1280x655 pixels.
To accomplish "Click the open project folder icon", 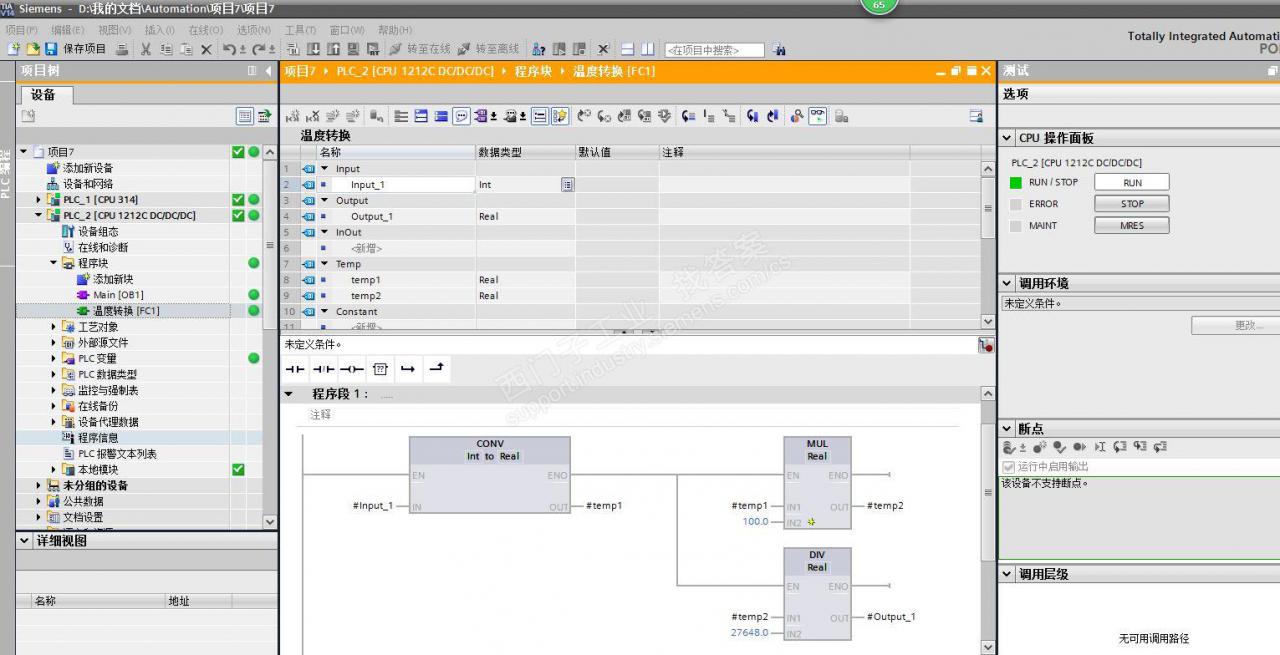I will [x=32, y=49].
